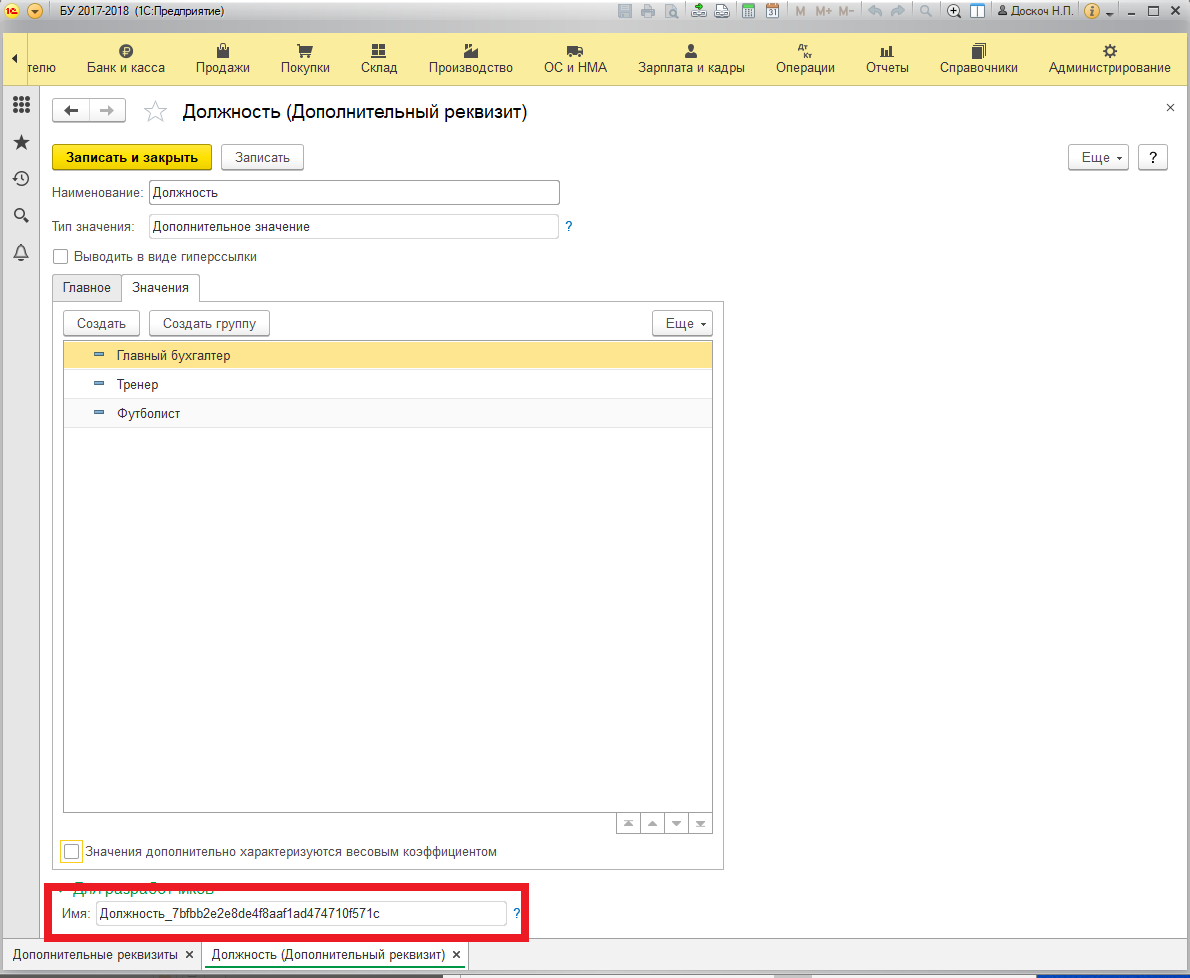Switch to the 'Значения' tab

pos(160,288)
